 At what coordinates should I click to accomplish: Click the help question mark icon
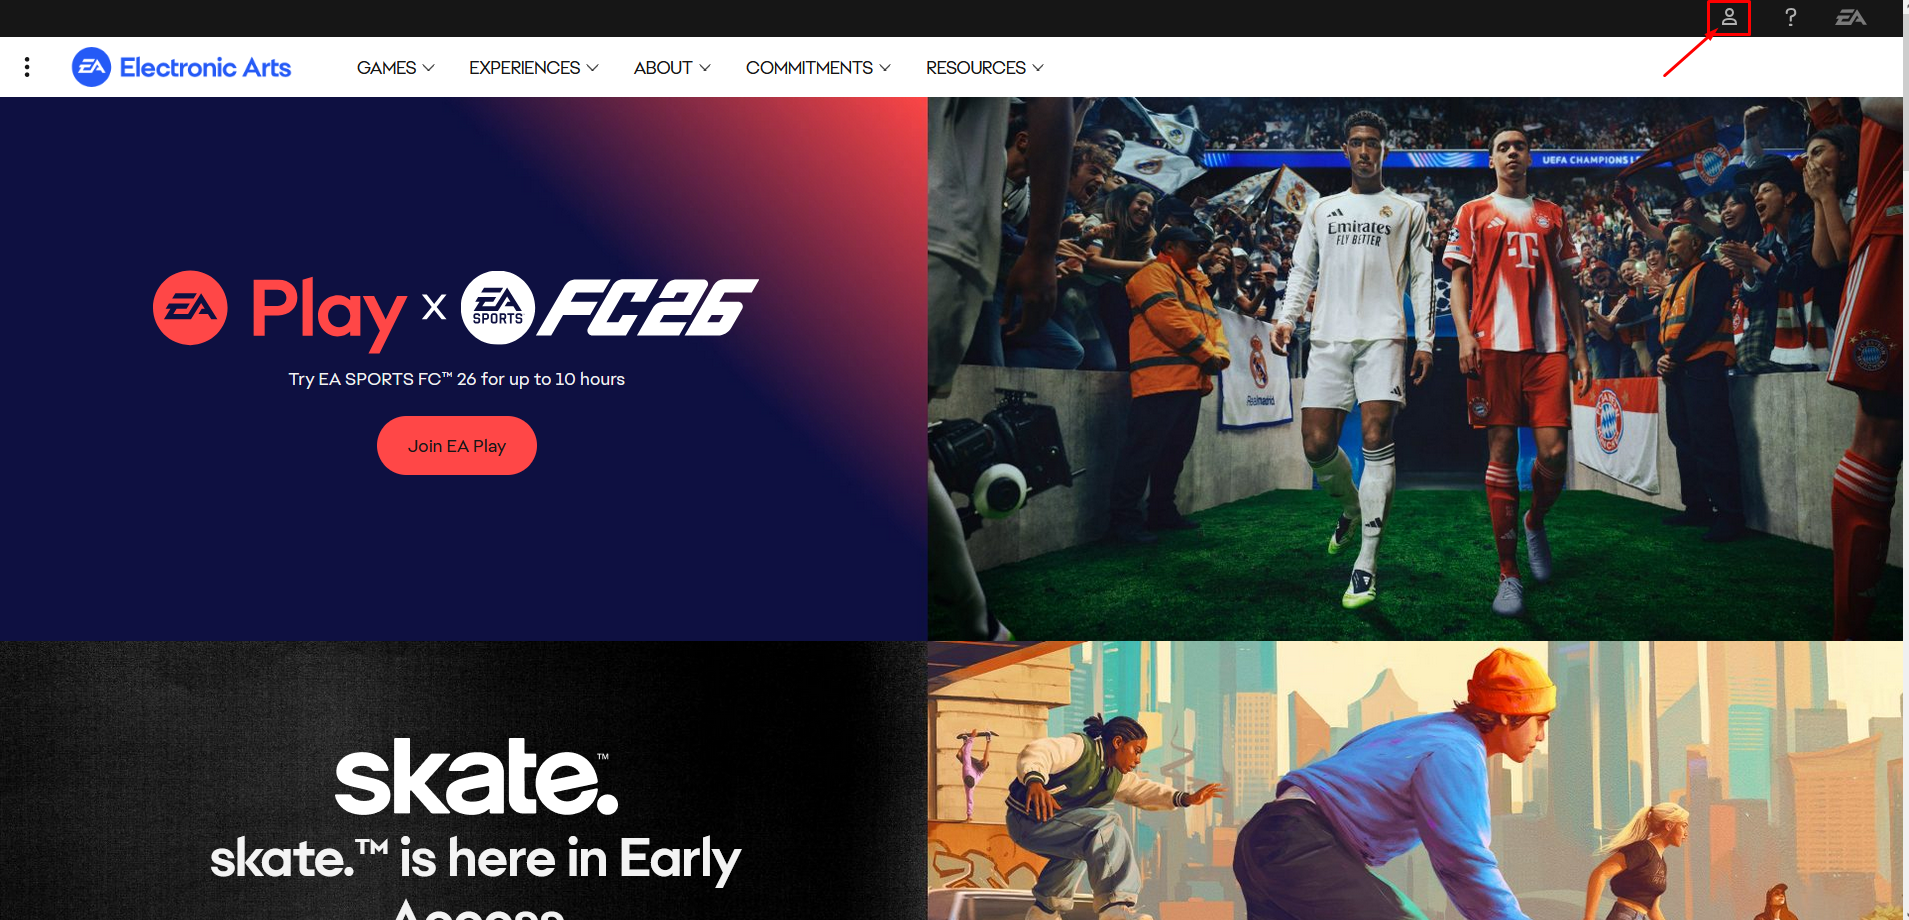click(x=1790, y=17)
